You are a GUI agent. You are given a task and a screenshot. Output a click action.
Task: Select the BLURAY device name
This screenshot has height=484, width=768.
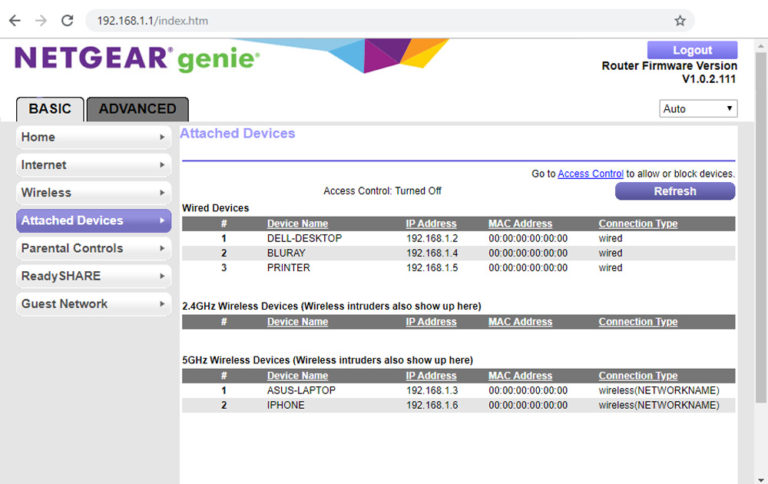(x=286, y=253)
